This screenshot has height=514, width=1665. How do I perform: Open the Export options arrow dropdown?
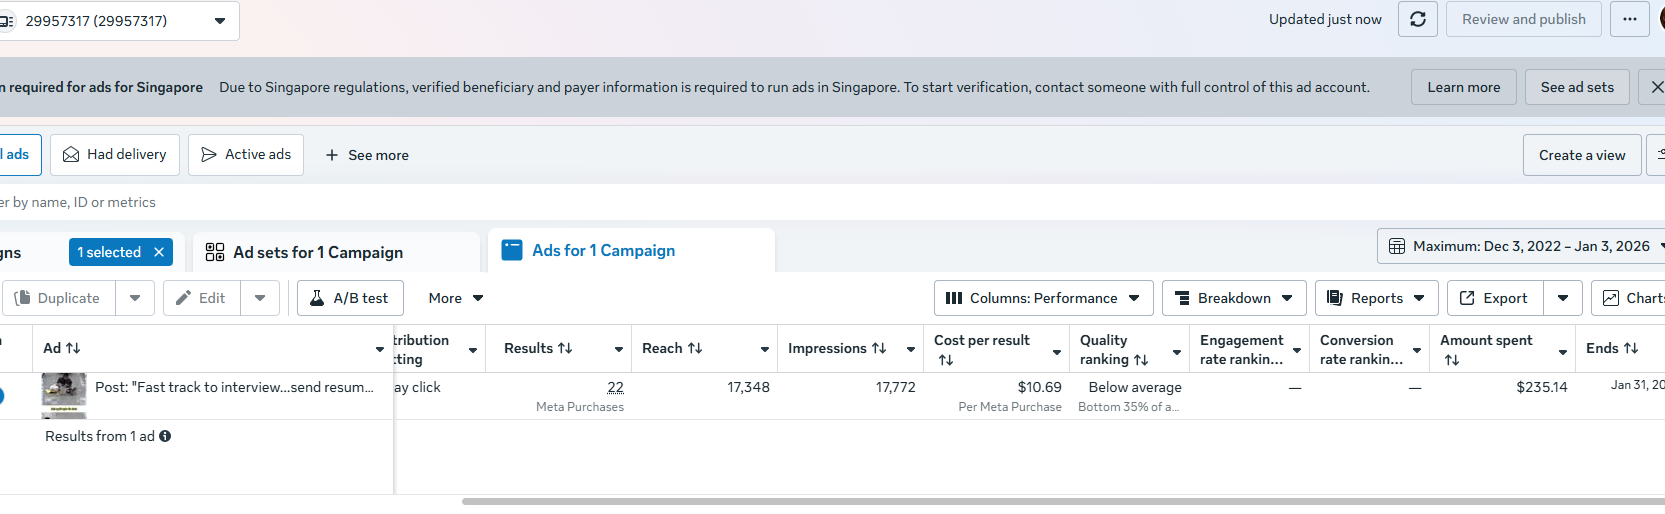(1563, 298)
